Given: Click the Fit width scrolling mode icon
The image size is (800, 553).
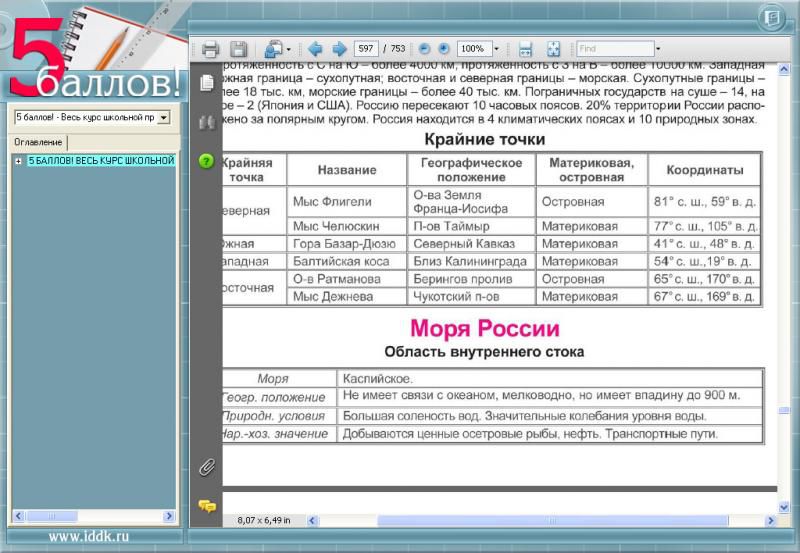Looking at the screenshot, I should click(525, 49).
